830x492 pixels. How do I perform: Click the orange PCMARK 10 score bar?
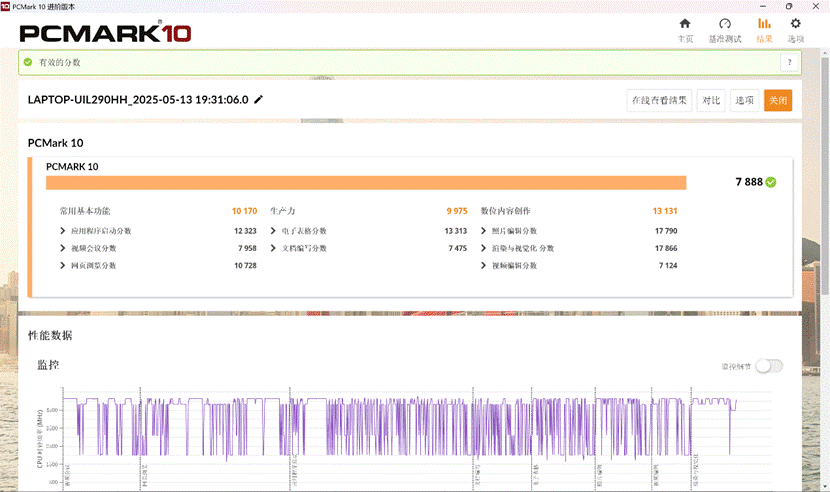tap(366, 183)
